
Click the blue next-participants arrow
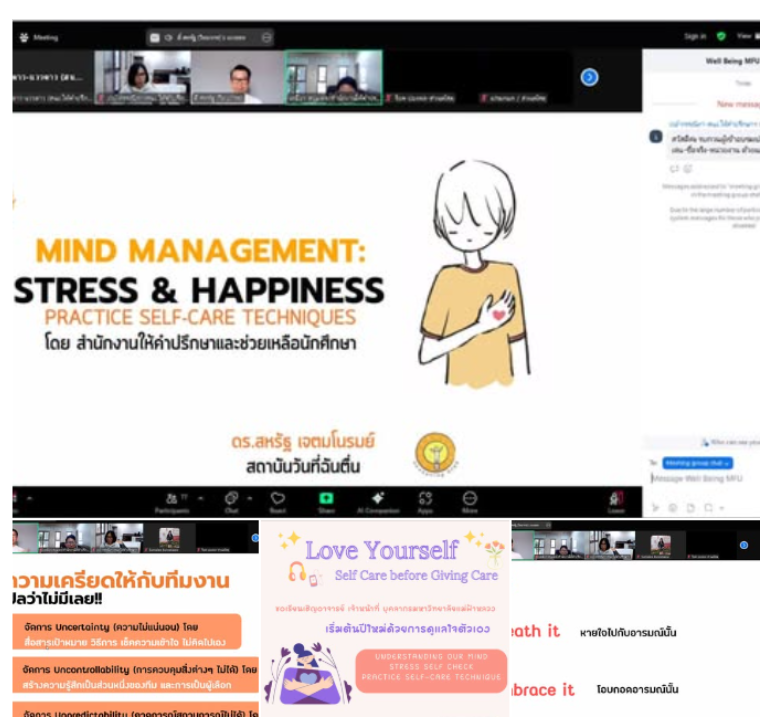pos(590,77)
